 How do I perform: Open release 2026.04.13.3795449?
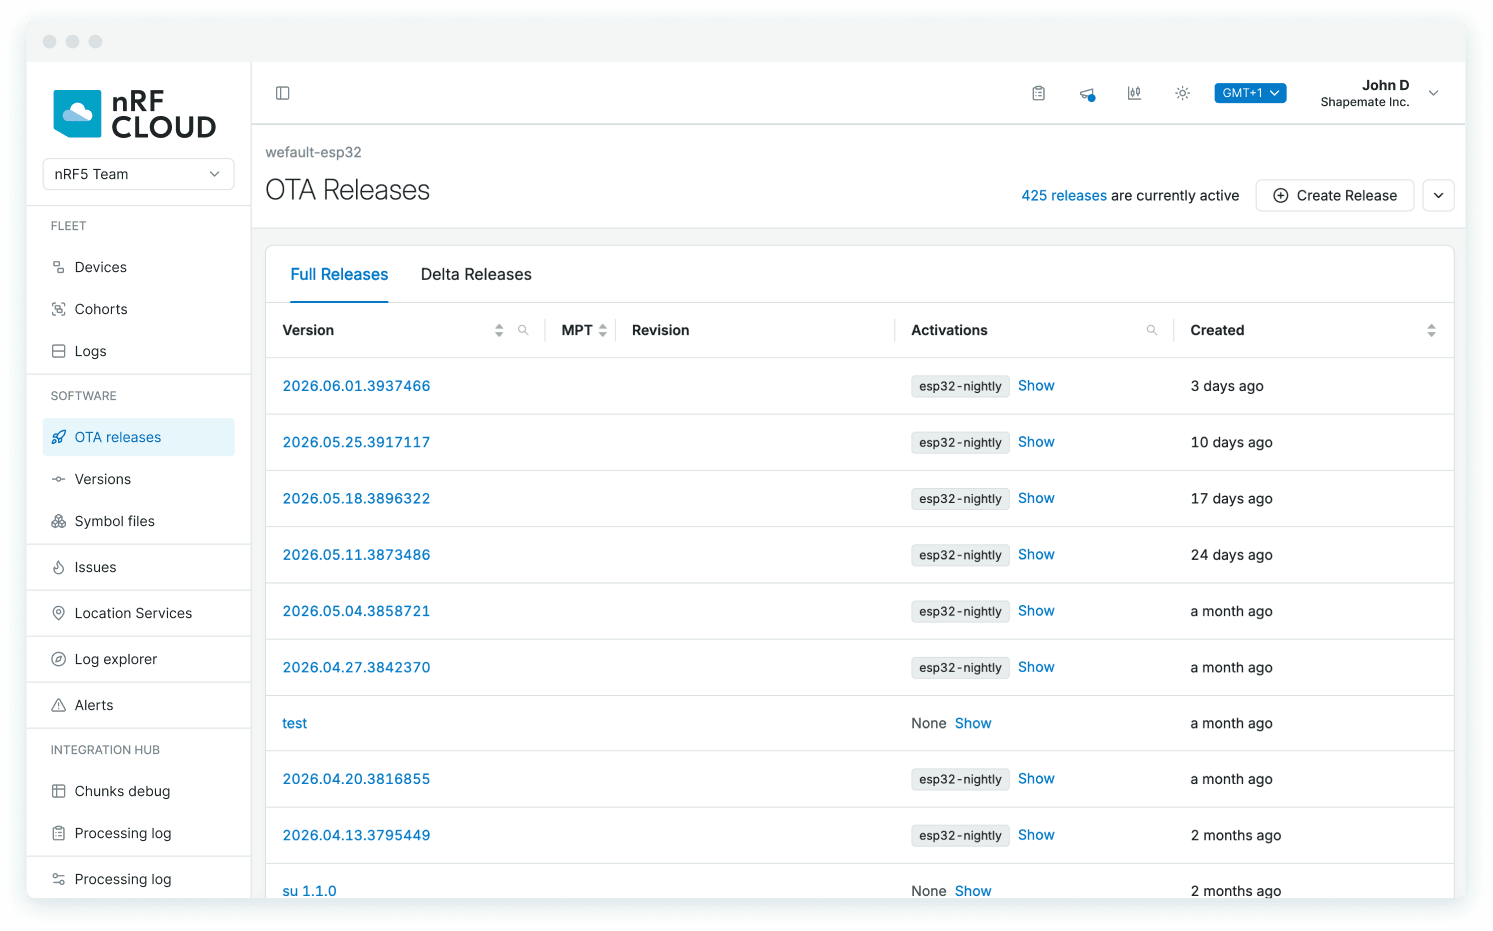tap(356, 835)
